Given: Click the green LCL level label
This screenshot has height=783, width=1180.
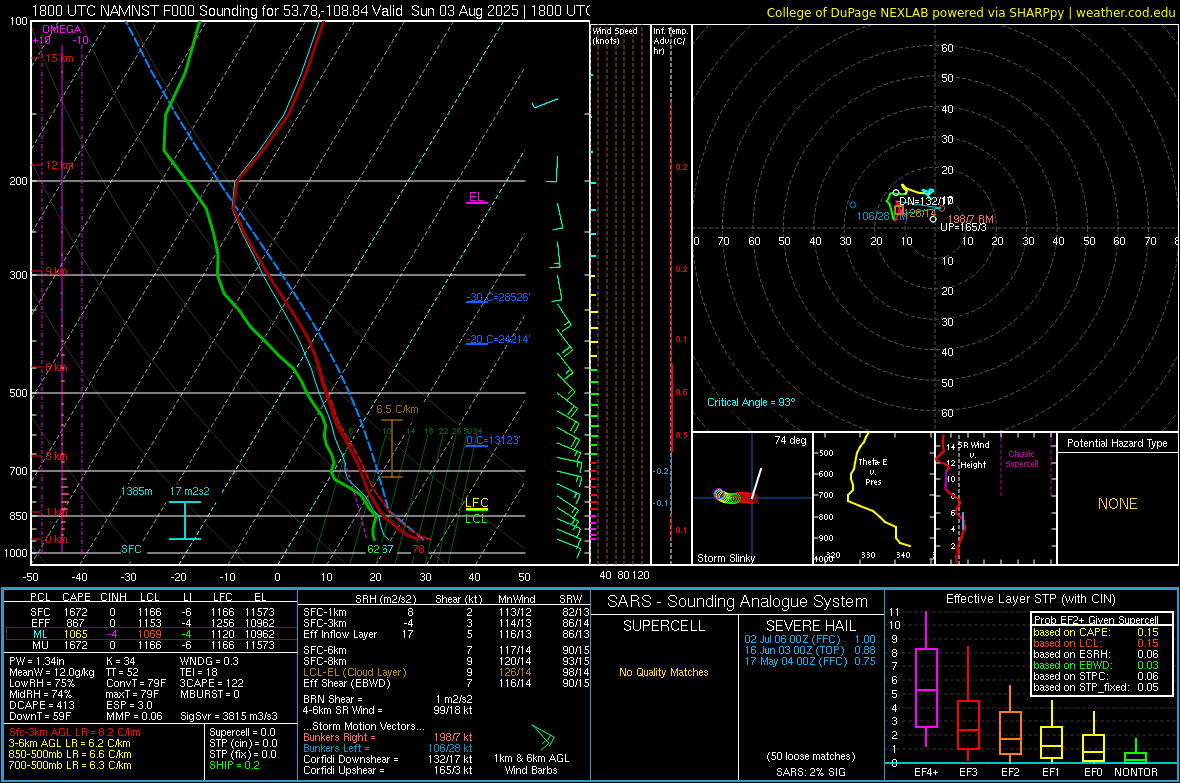Looking at the screenshot, I should 476,519.
